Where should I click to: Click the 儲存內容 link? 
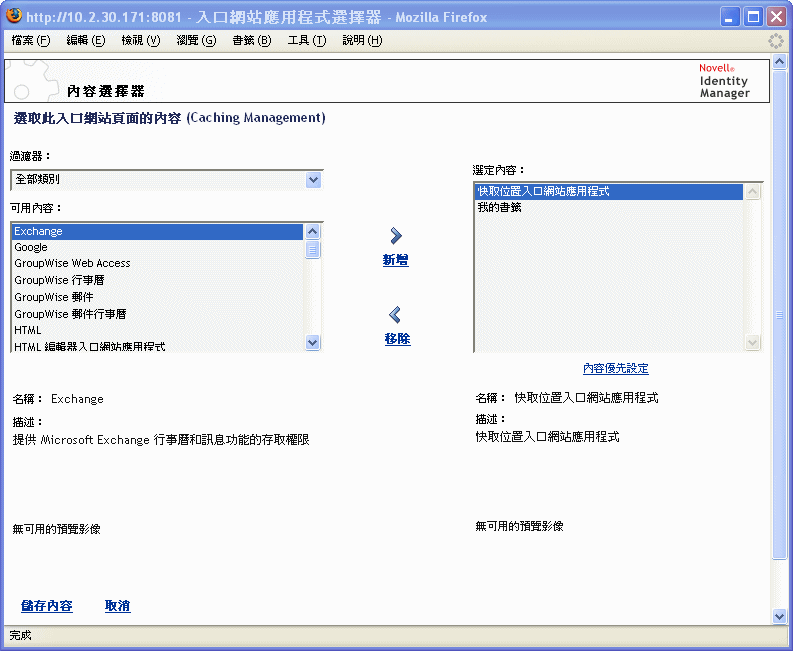[x=47, y=605]
